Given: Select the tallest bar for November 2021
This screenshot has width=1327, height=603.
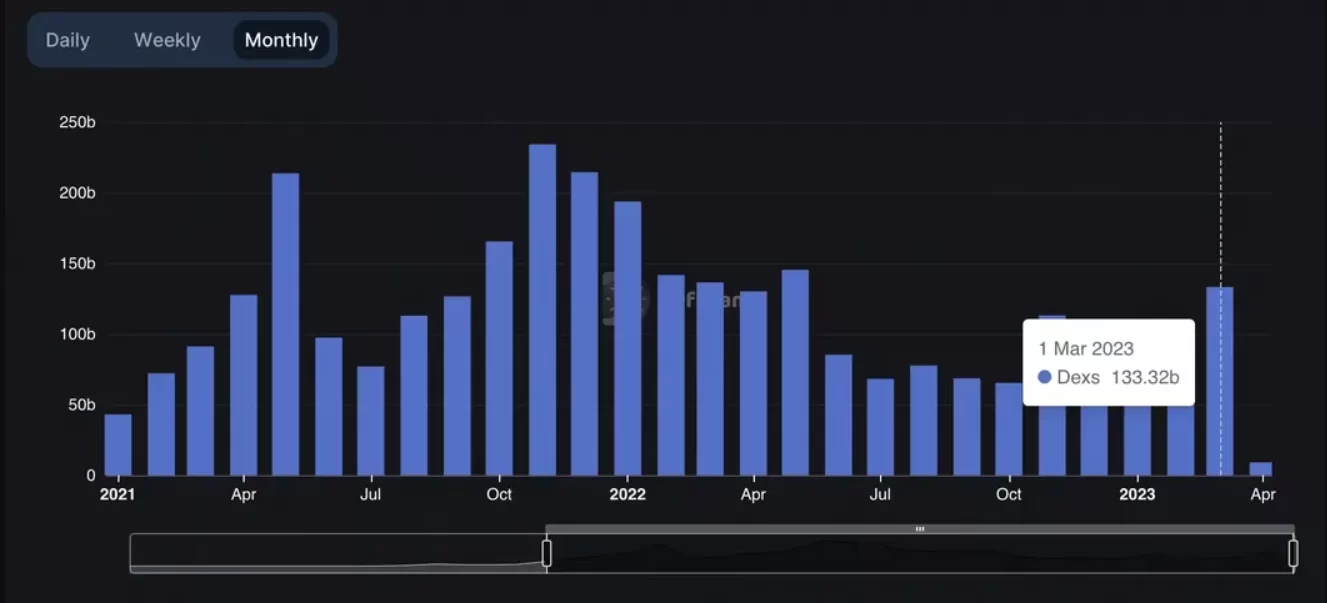Looking at the screenshot, I should point(542,310).
